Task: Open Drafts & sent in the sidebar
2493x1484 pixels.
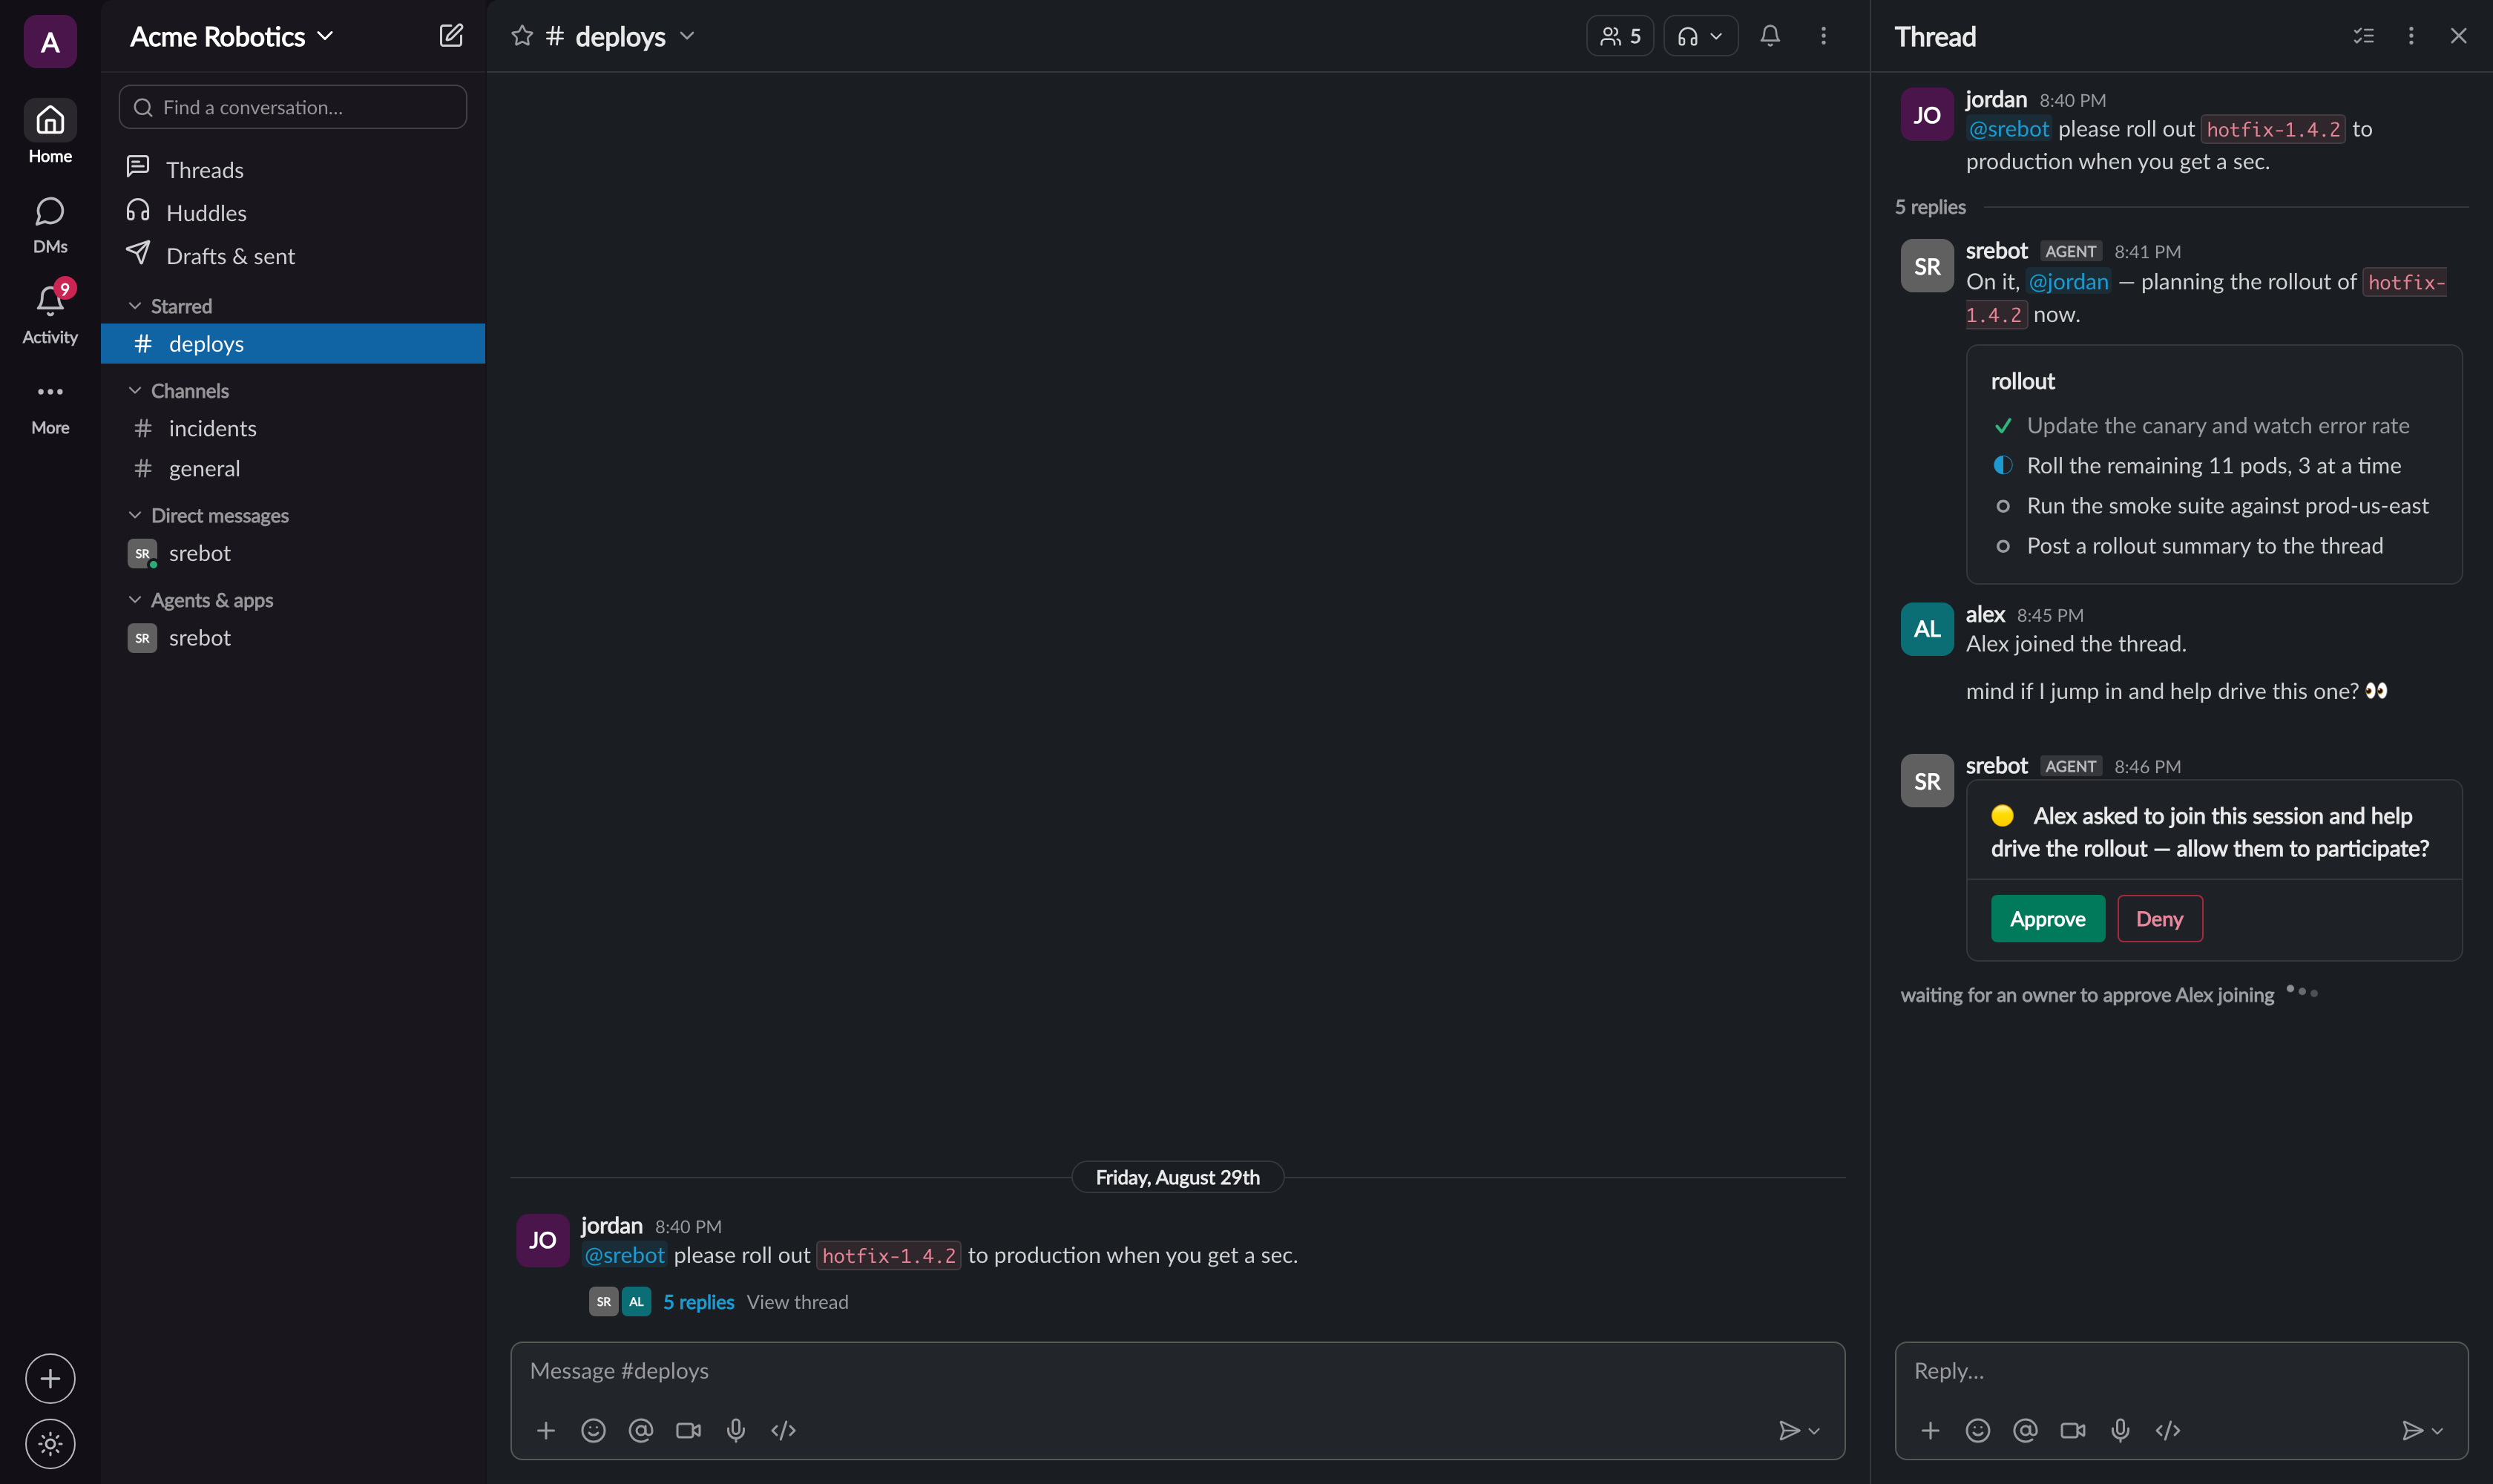Action: click(293, 255)
